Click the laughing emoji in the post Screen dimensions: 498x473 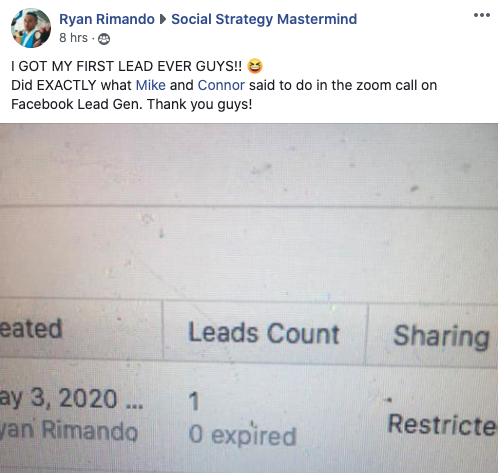click(x=255, y=66)
